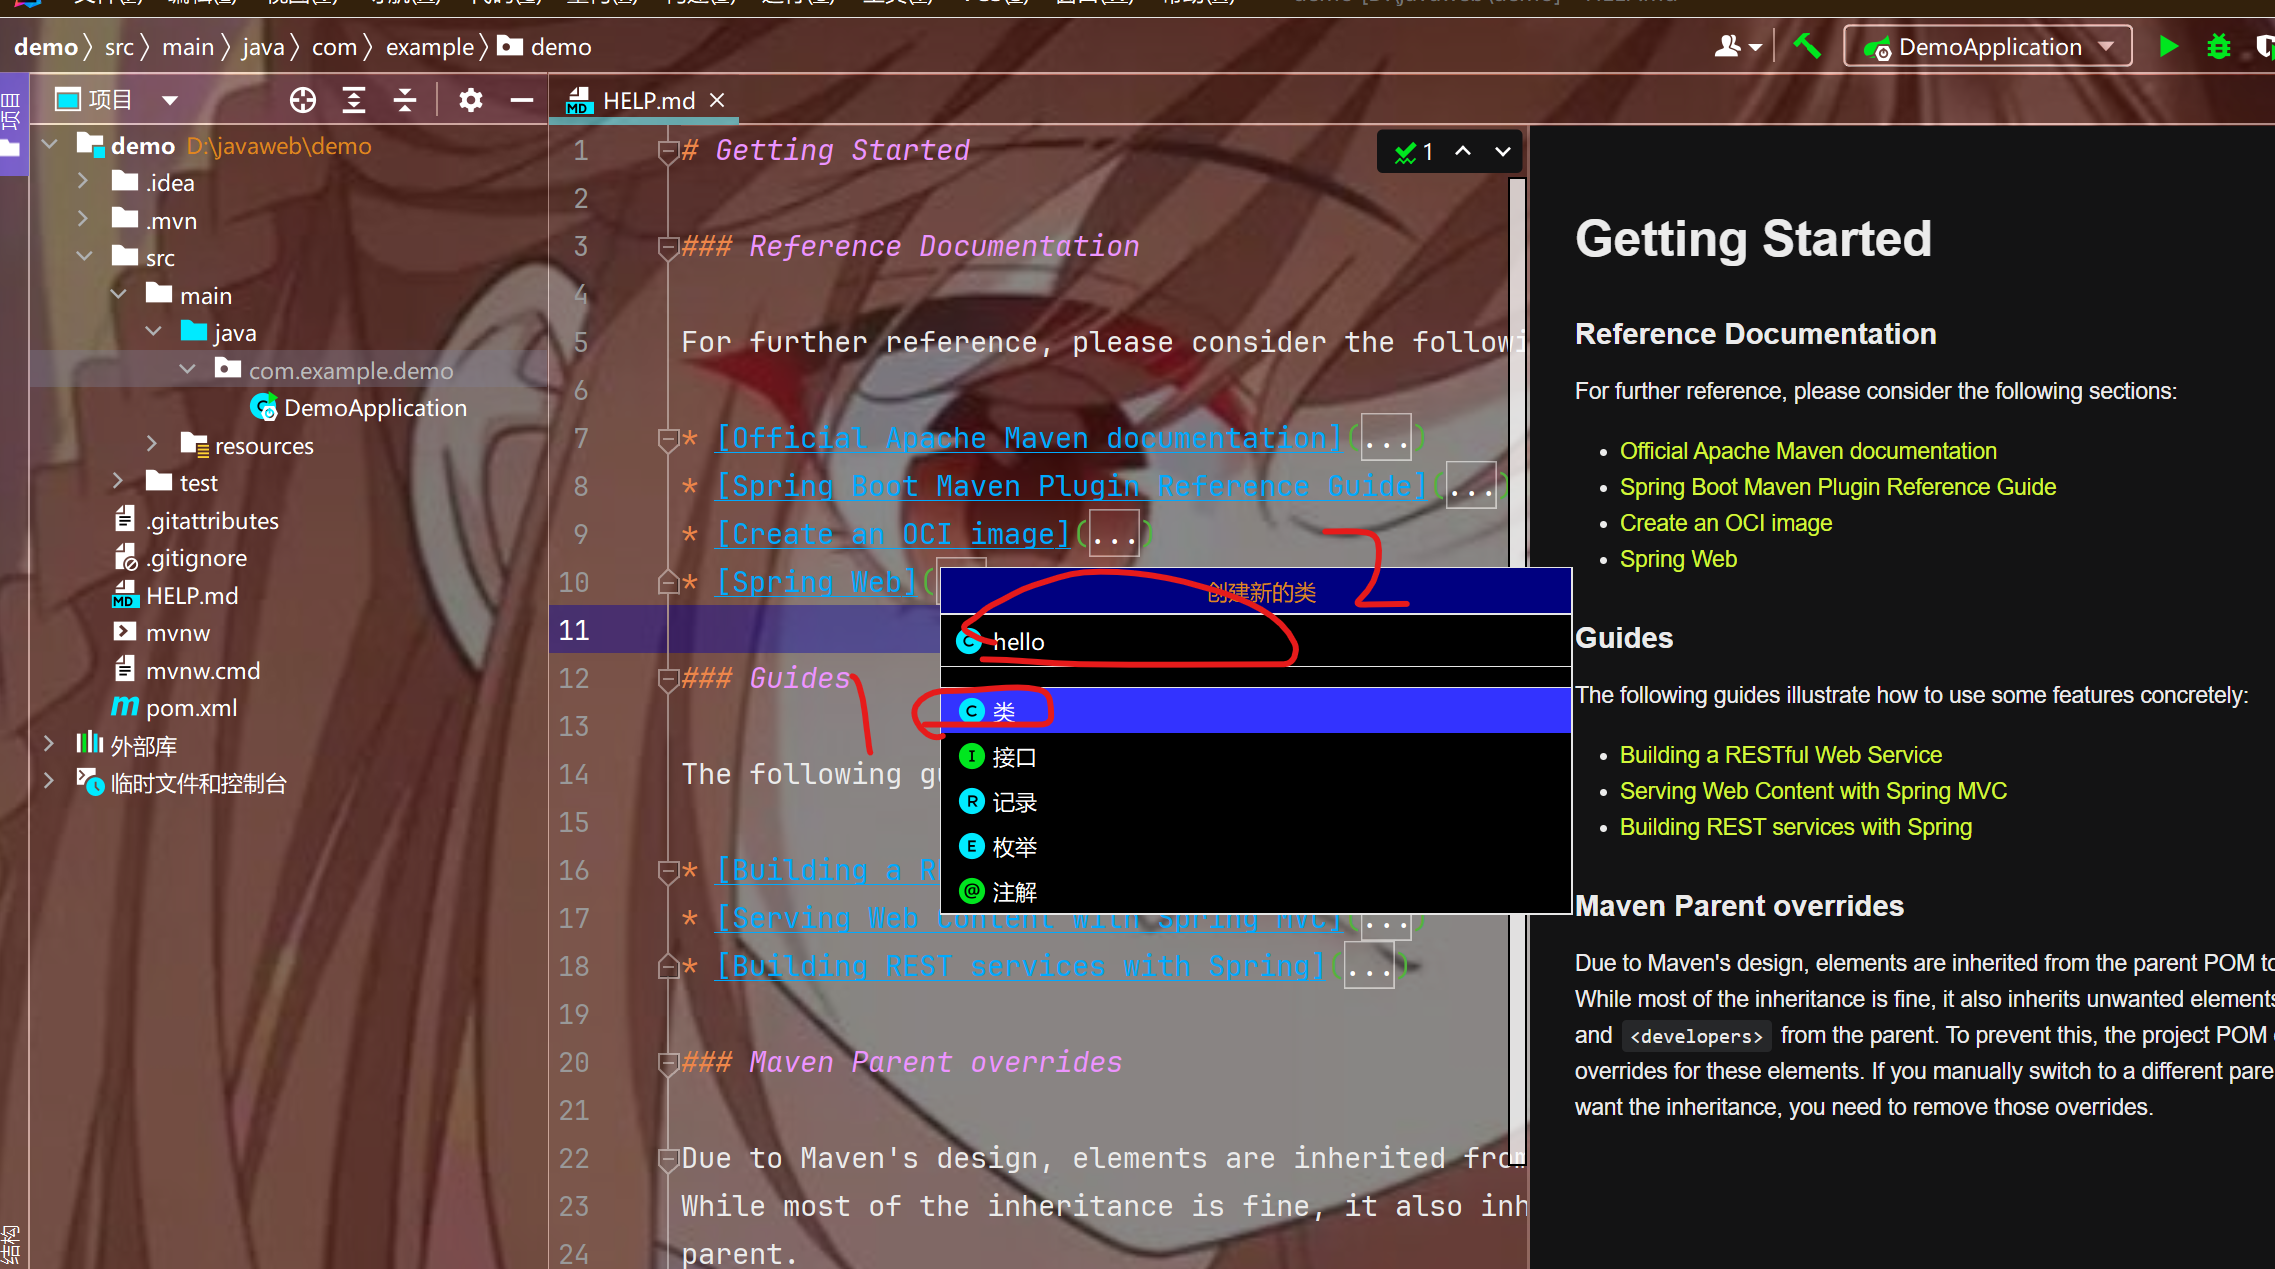Select 枚举 option in new class list
2275x1269 pixels.
pyautogui.click(x=1014, y=847)
